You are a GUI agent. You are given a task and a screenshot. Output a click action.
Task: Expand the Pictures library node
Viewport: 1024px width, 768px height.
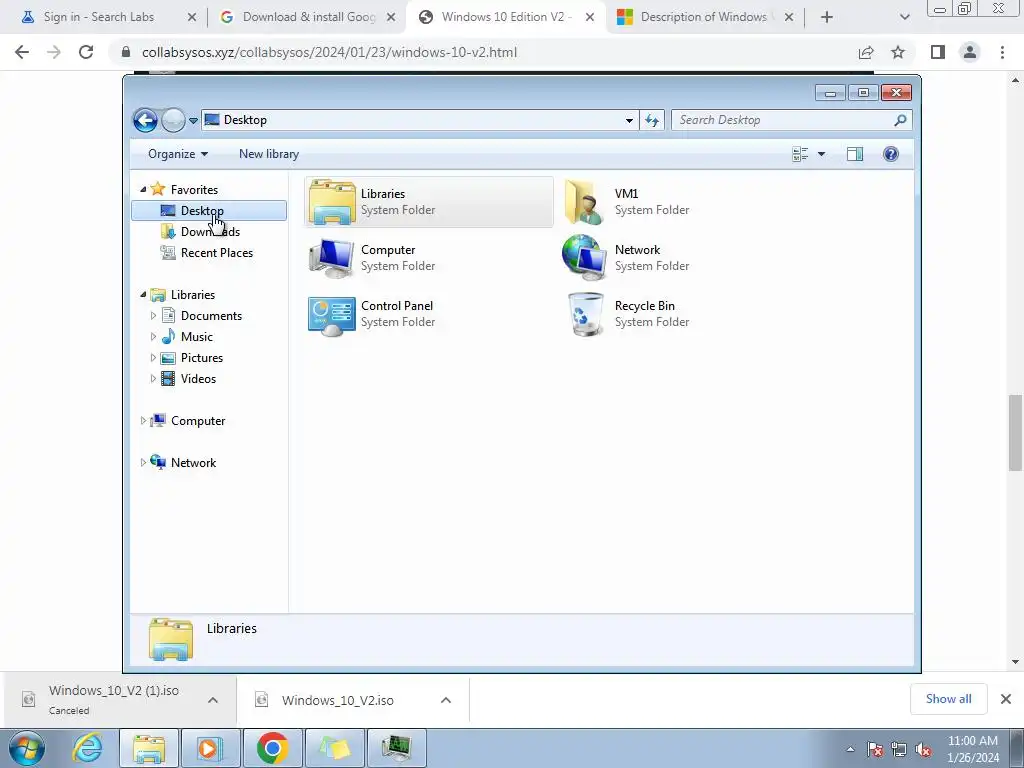[x=153, y=358]
